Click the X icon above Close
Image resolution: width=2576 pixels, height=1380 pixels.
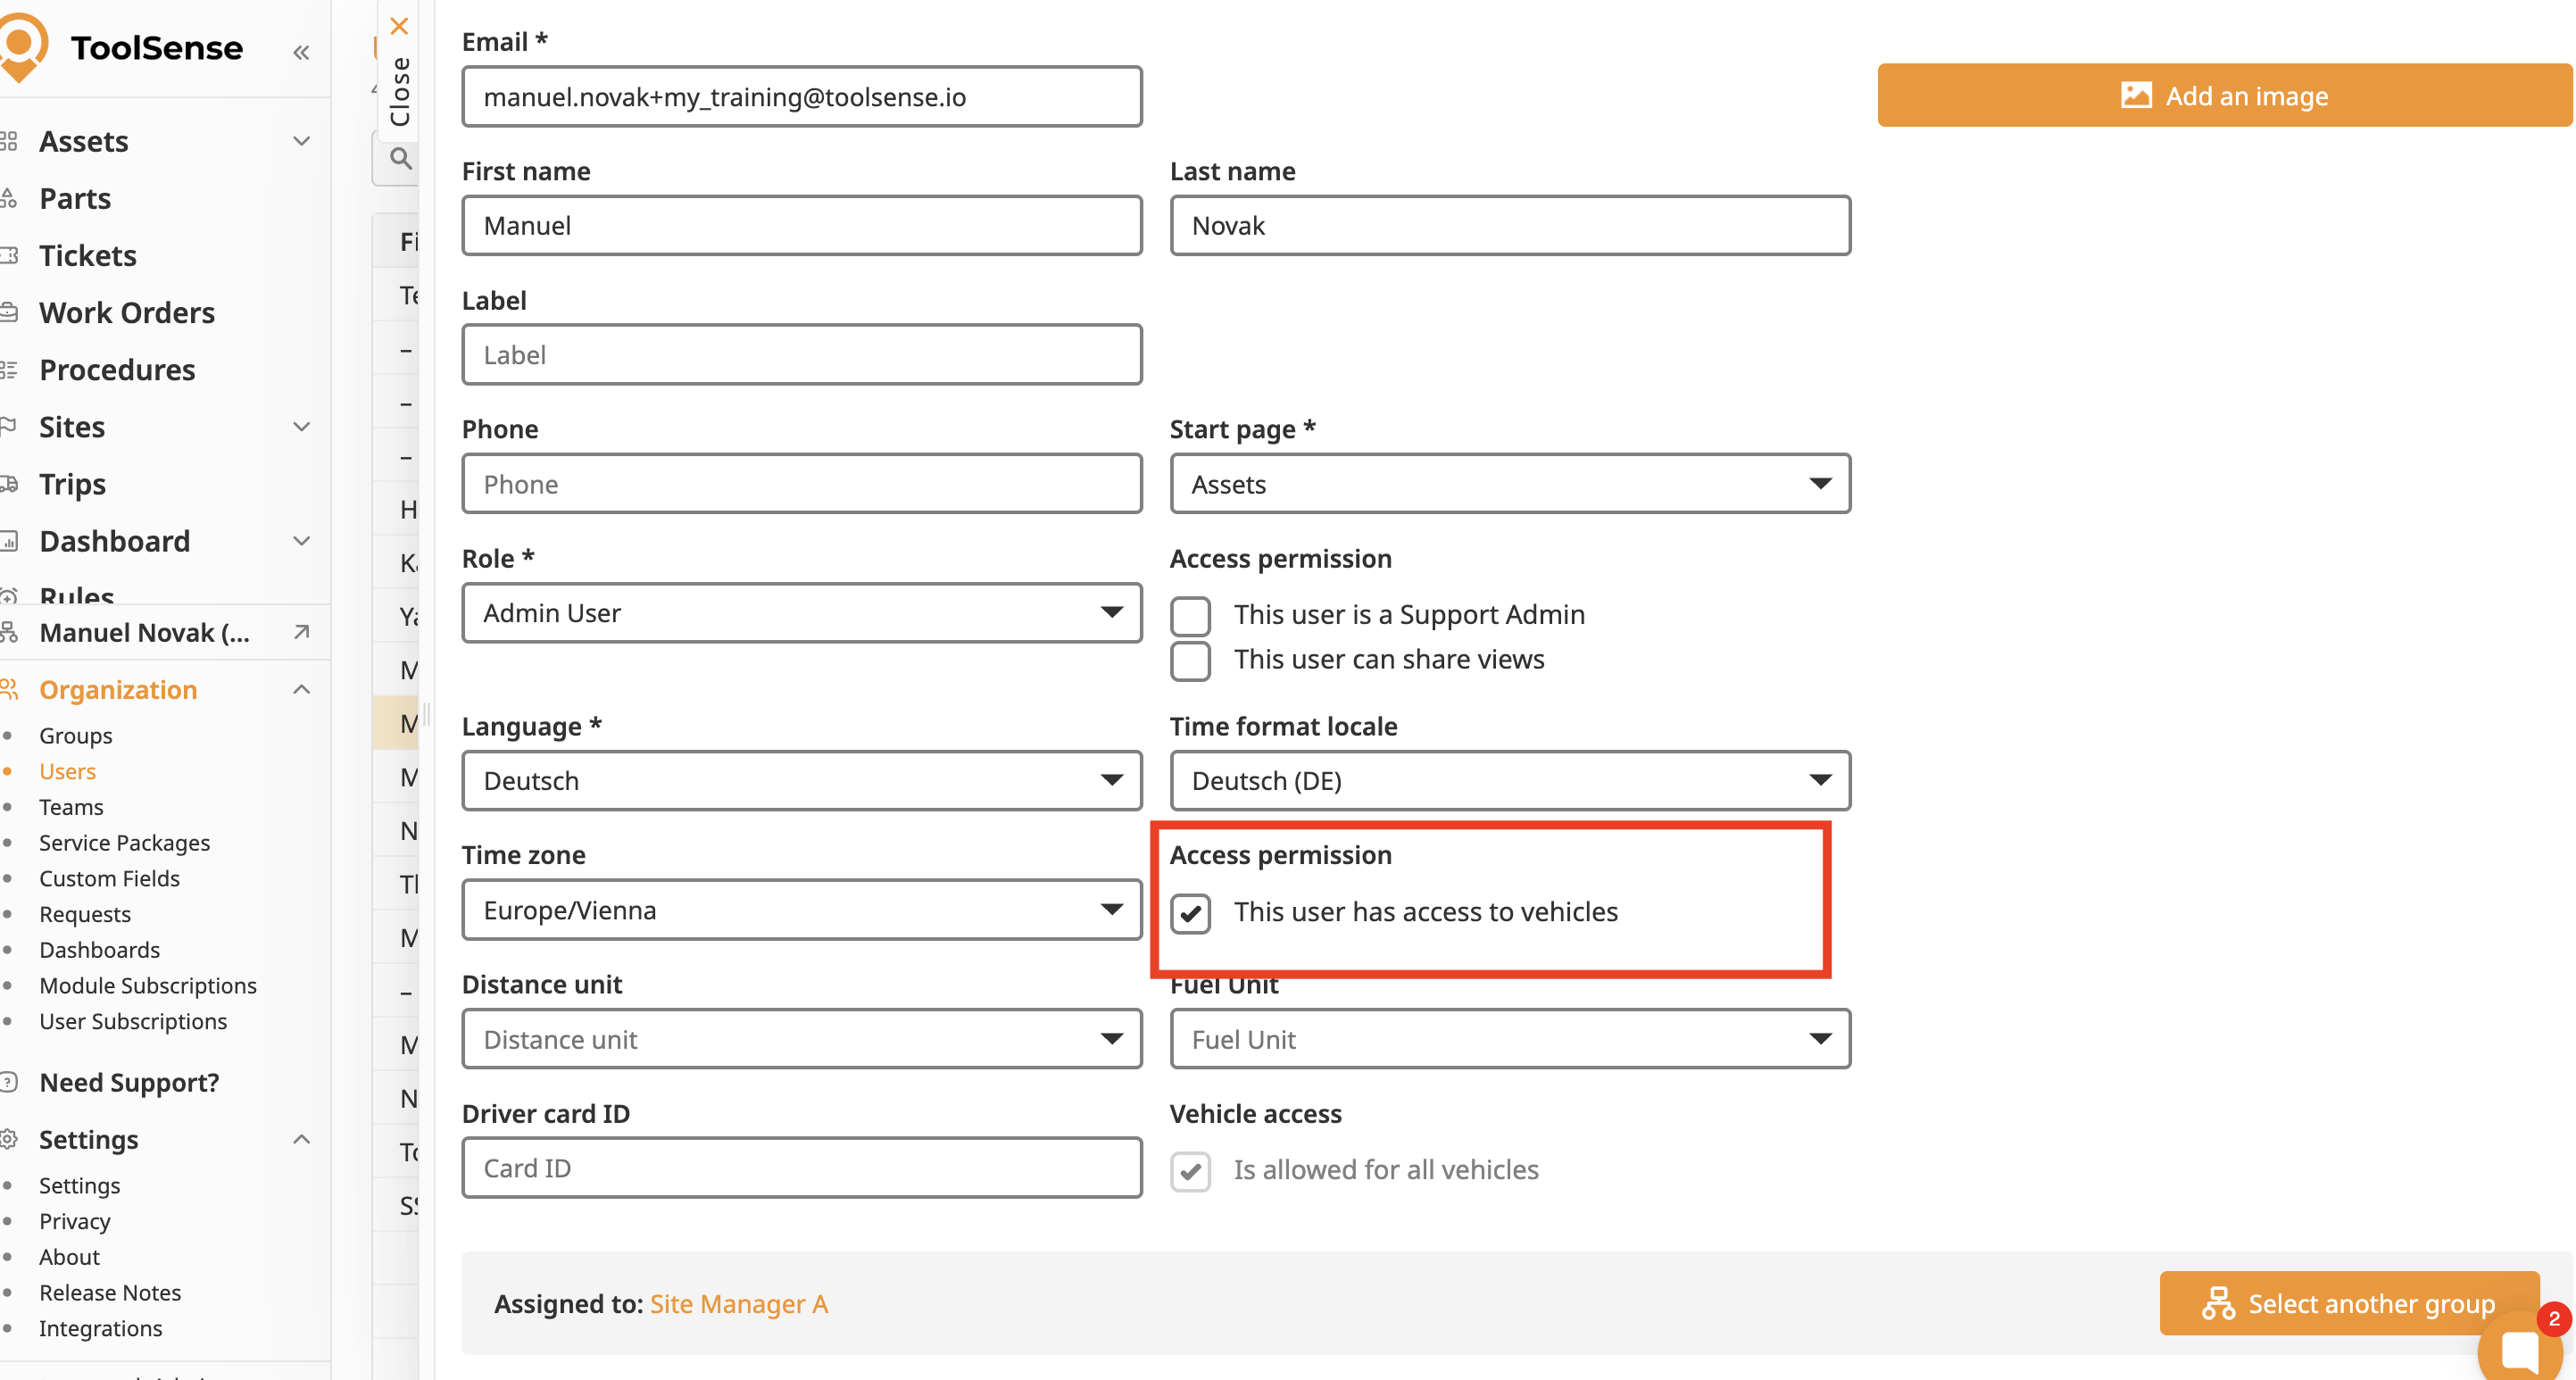399,26
